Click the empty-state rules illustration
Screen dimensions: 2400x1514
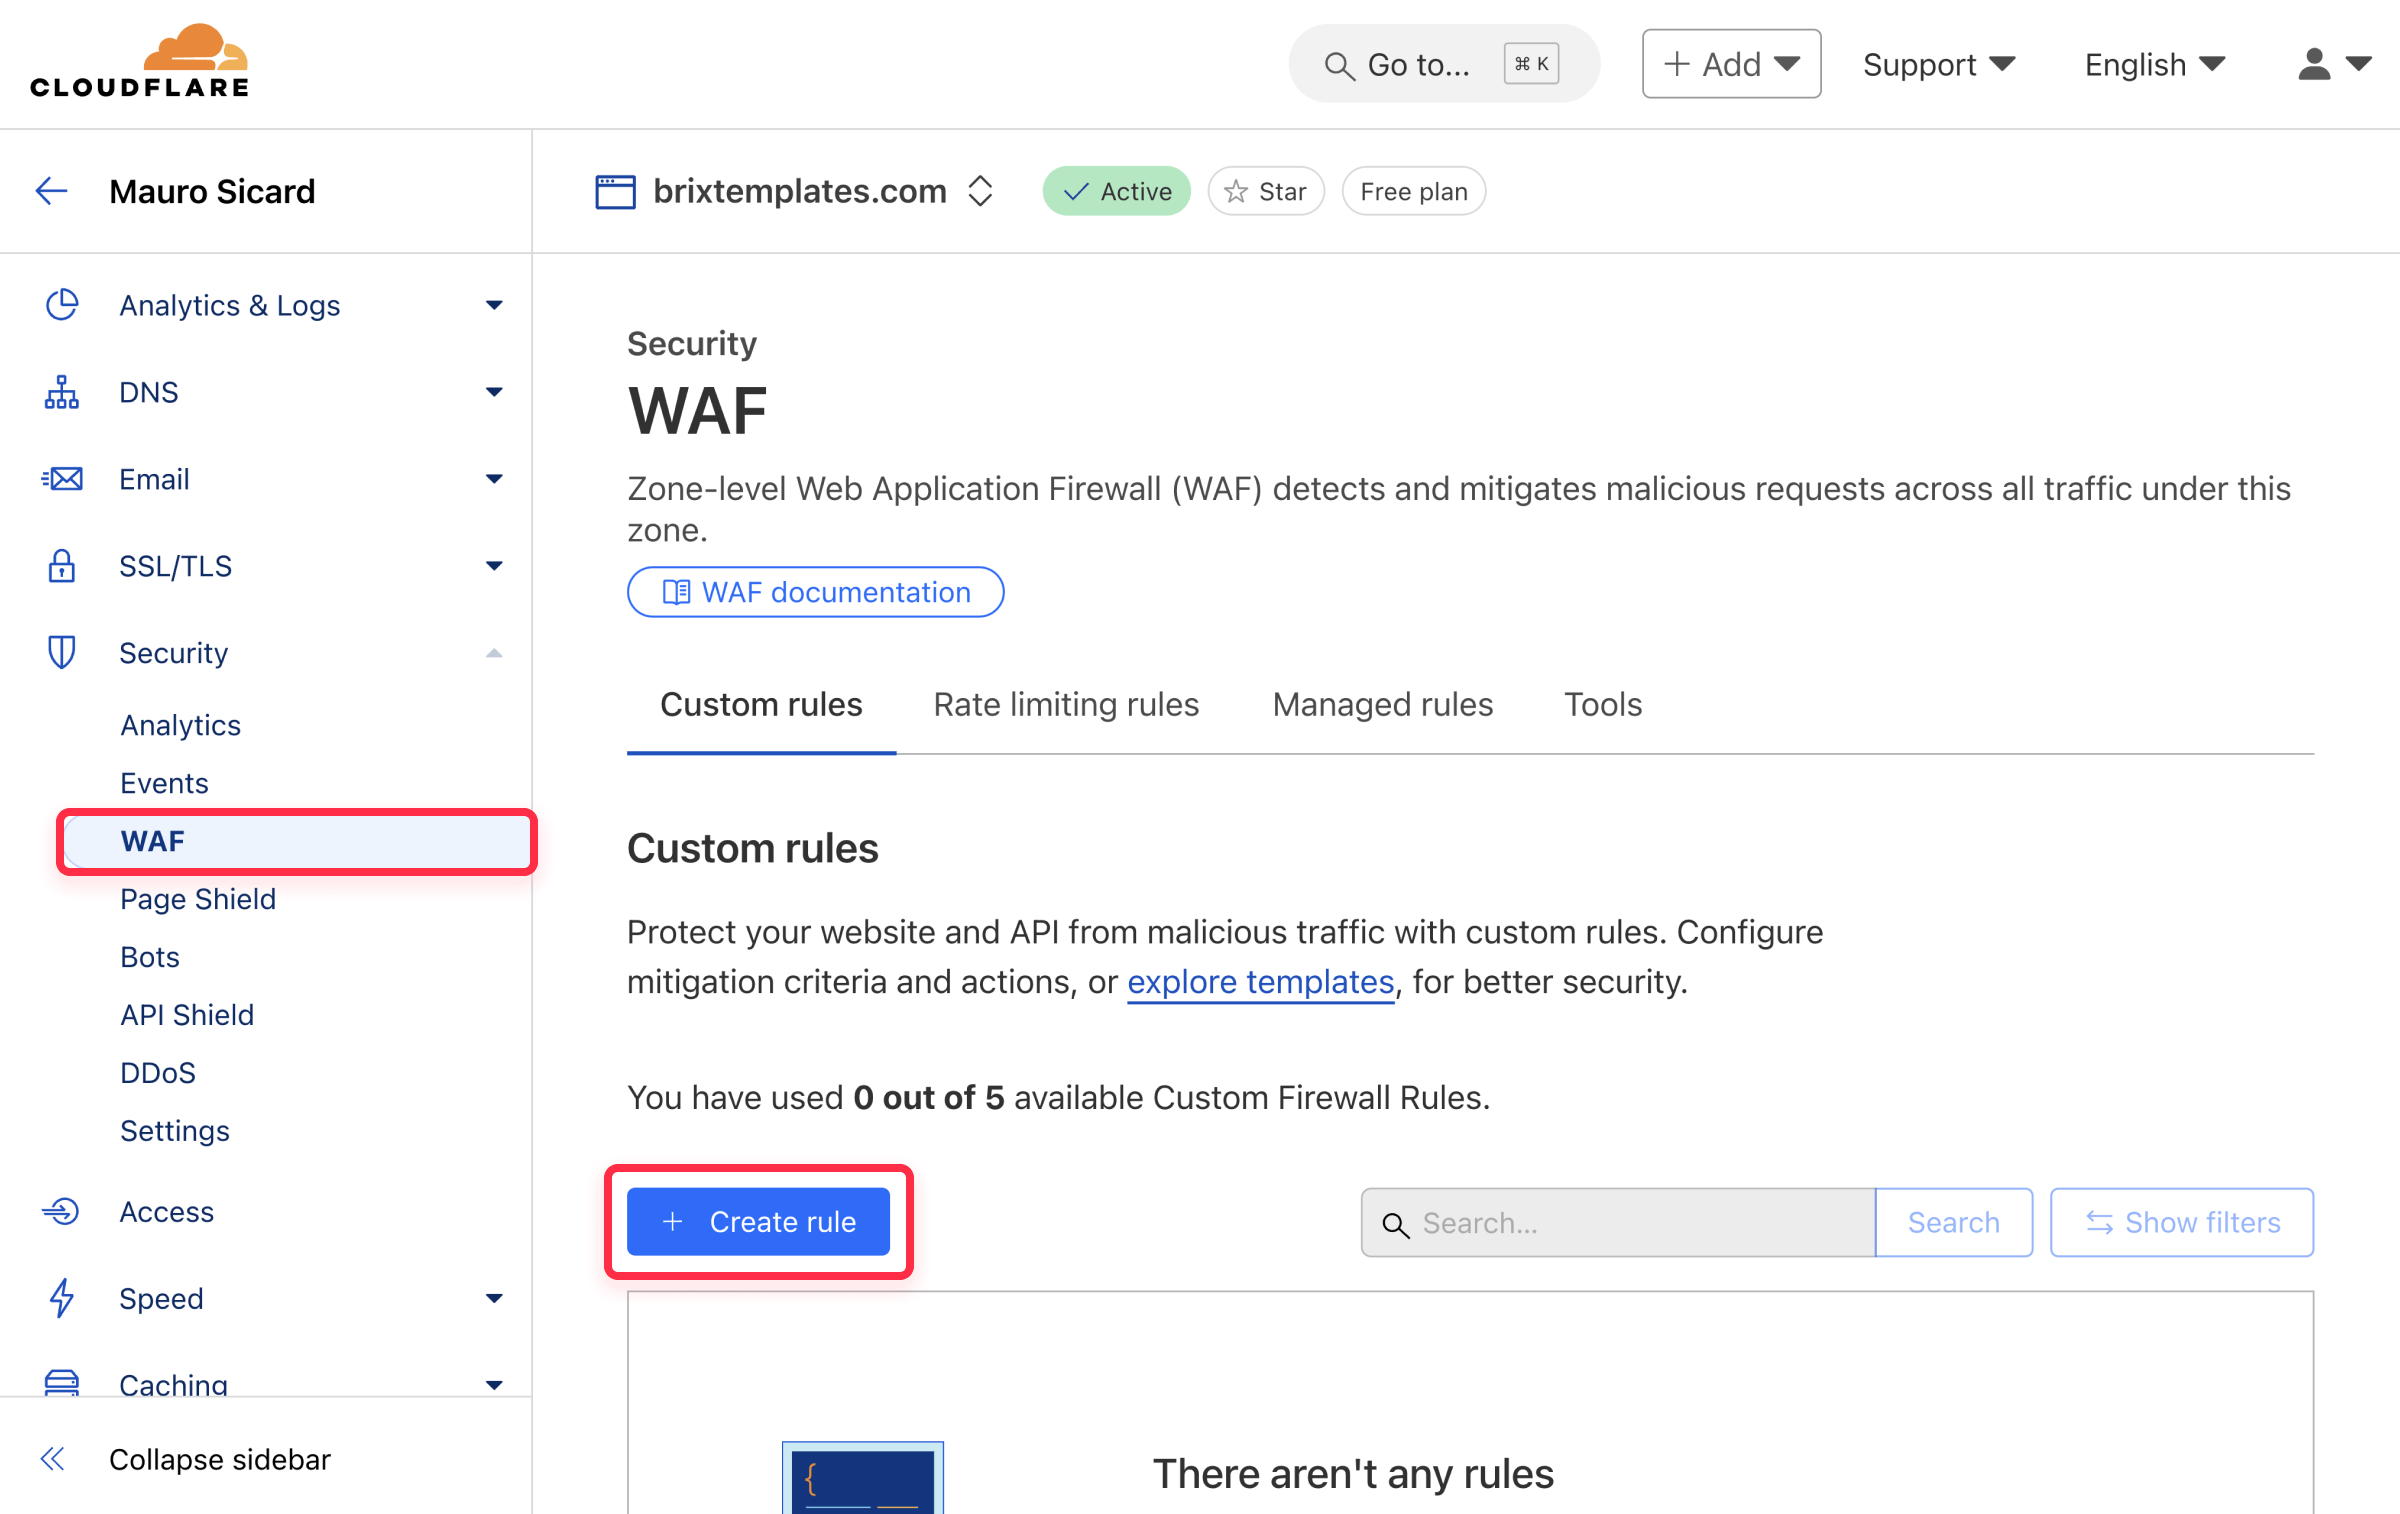(x=862, y=1478)
